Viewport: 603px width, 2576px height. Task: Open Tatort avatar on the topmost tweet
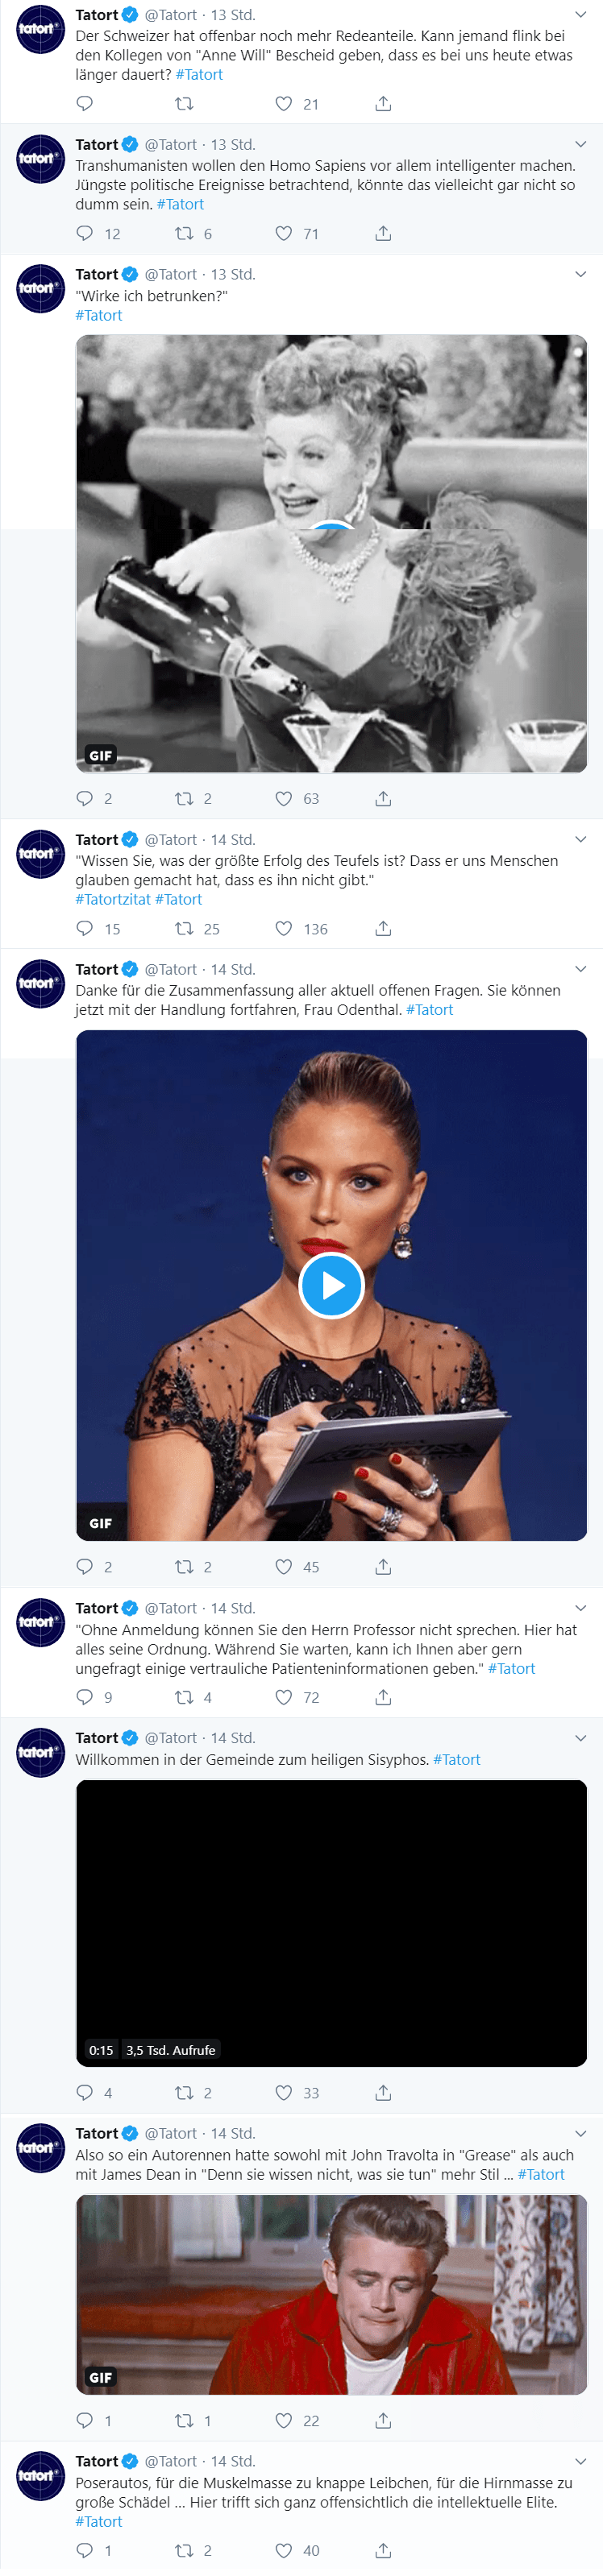(x=40, y=29)
